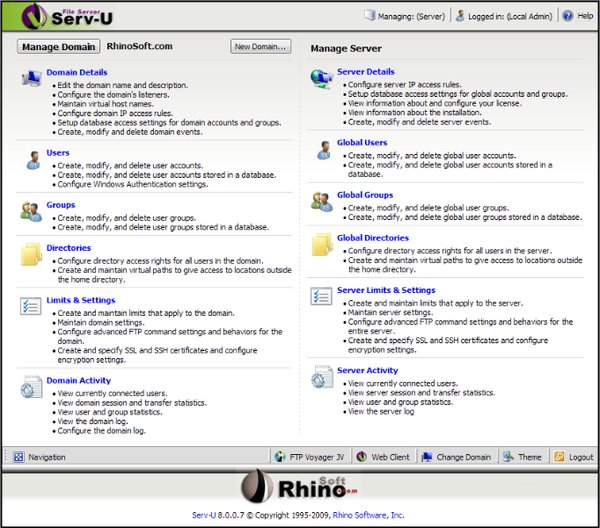
Task: Click the Navigation grid icon
Action: click(18, 457)
